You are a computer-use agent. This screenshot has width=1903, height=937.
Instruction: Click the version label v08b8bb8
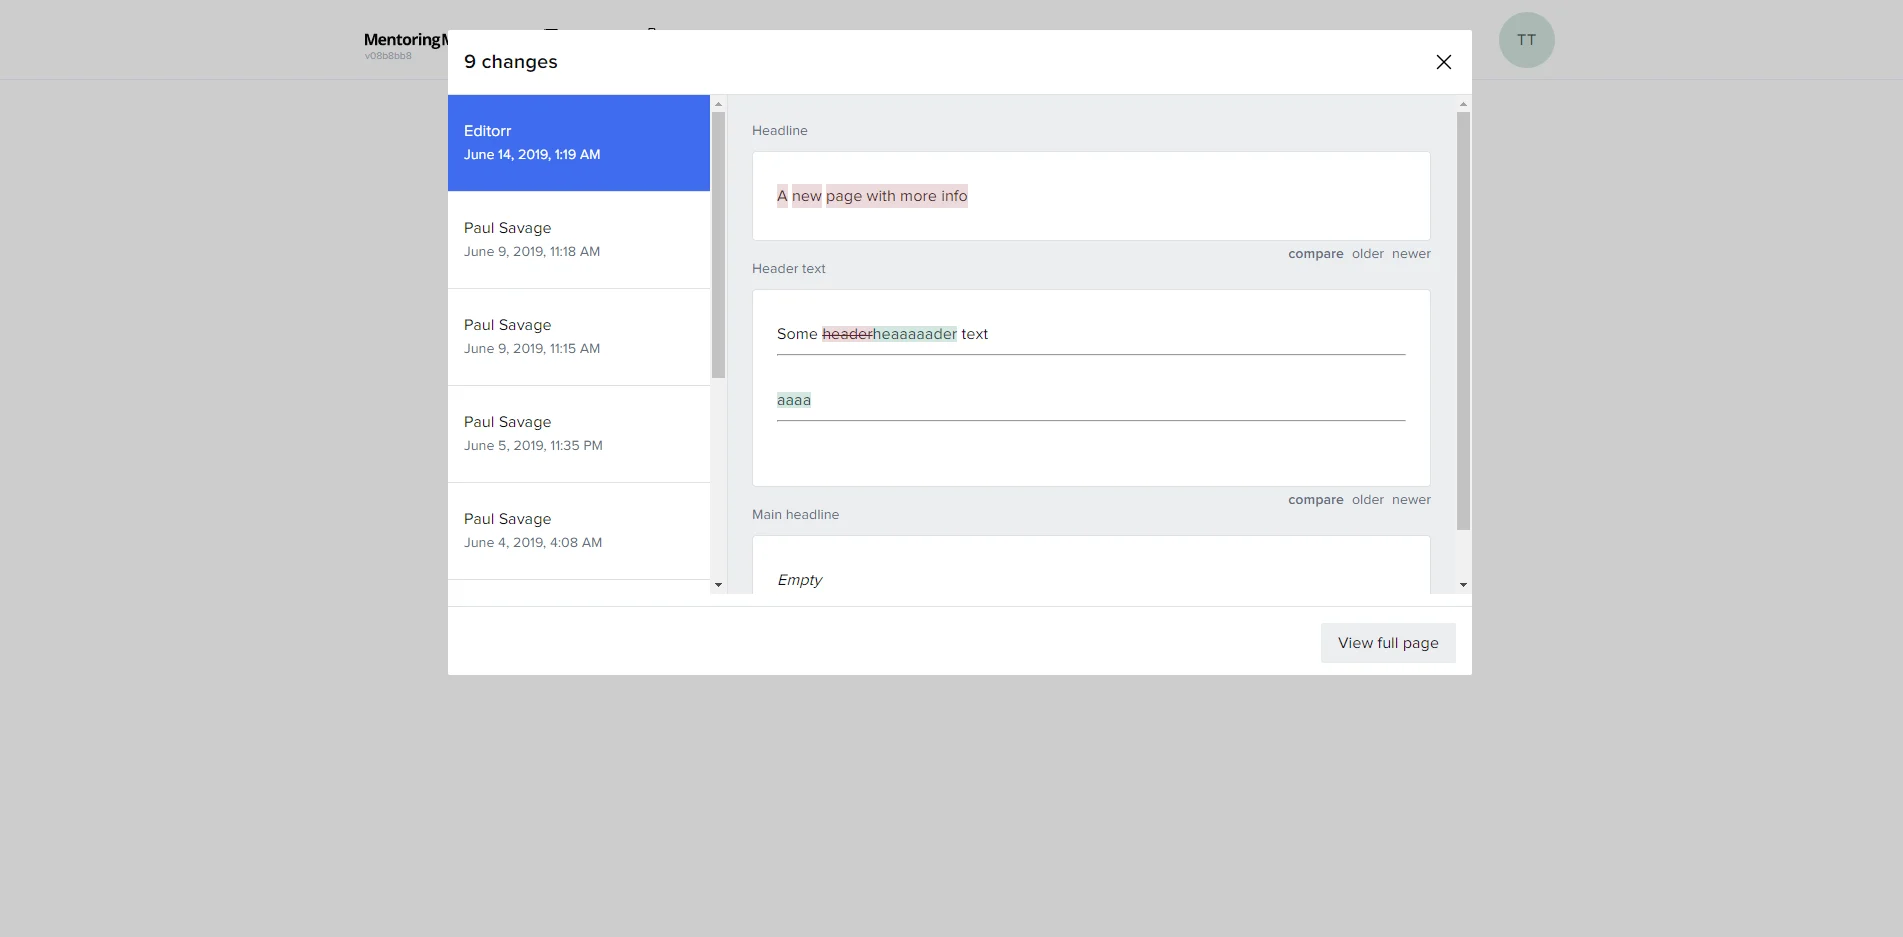tap(388, 56)
